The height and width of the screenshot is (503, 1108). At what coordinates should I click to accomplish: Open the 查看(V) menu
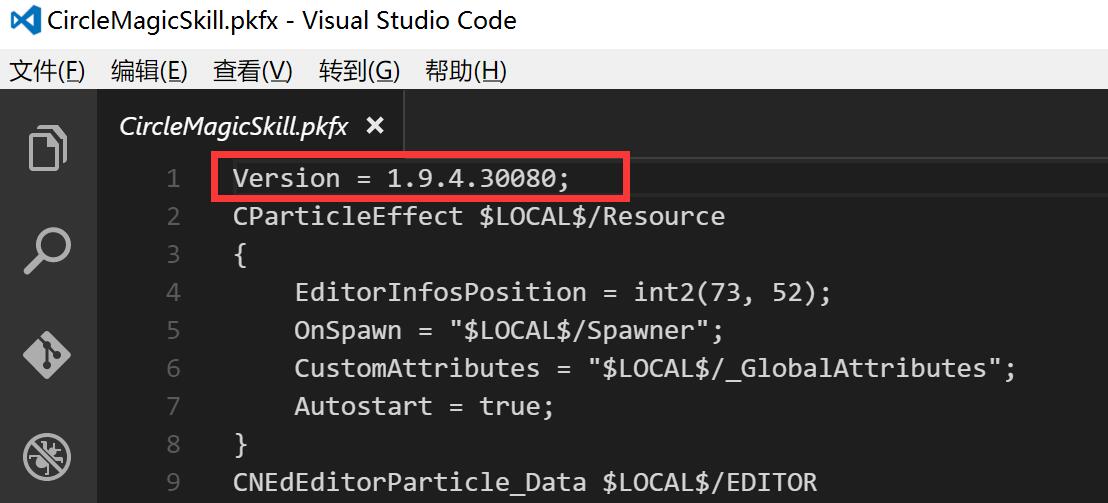252,71
